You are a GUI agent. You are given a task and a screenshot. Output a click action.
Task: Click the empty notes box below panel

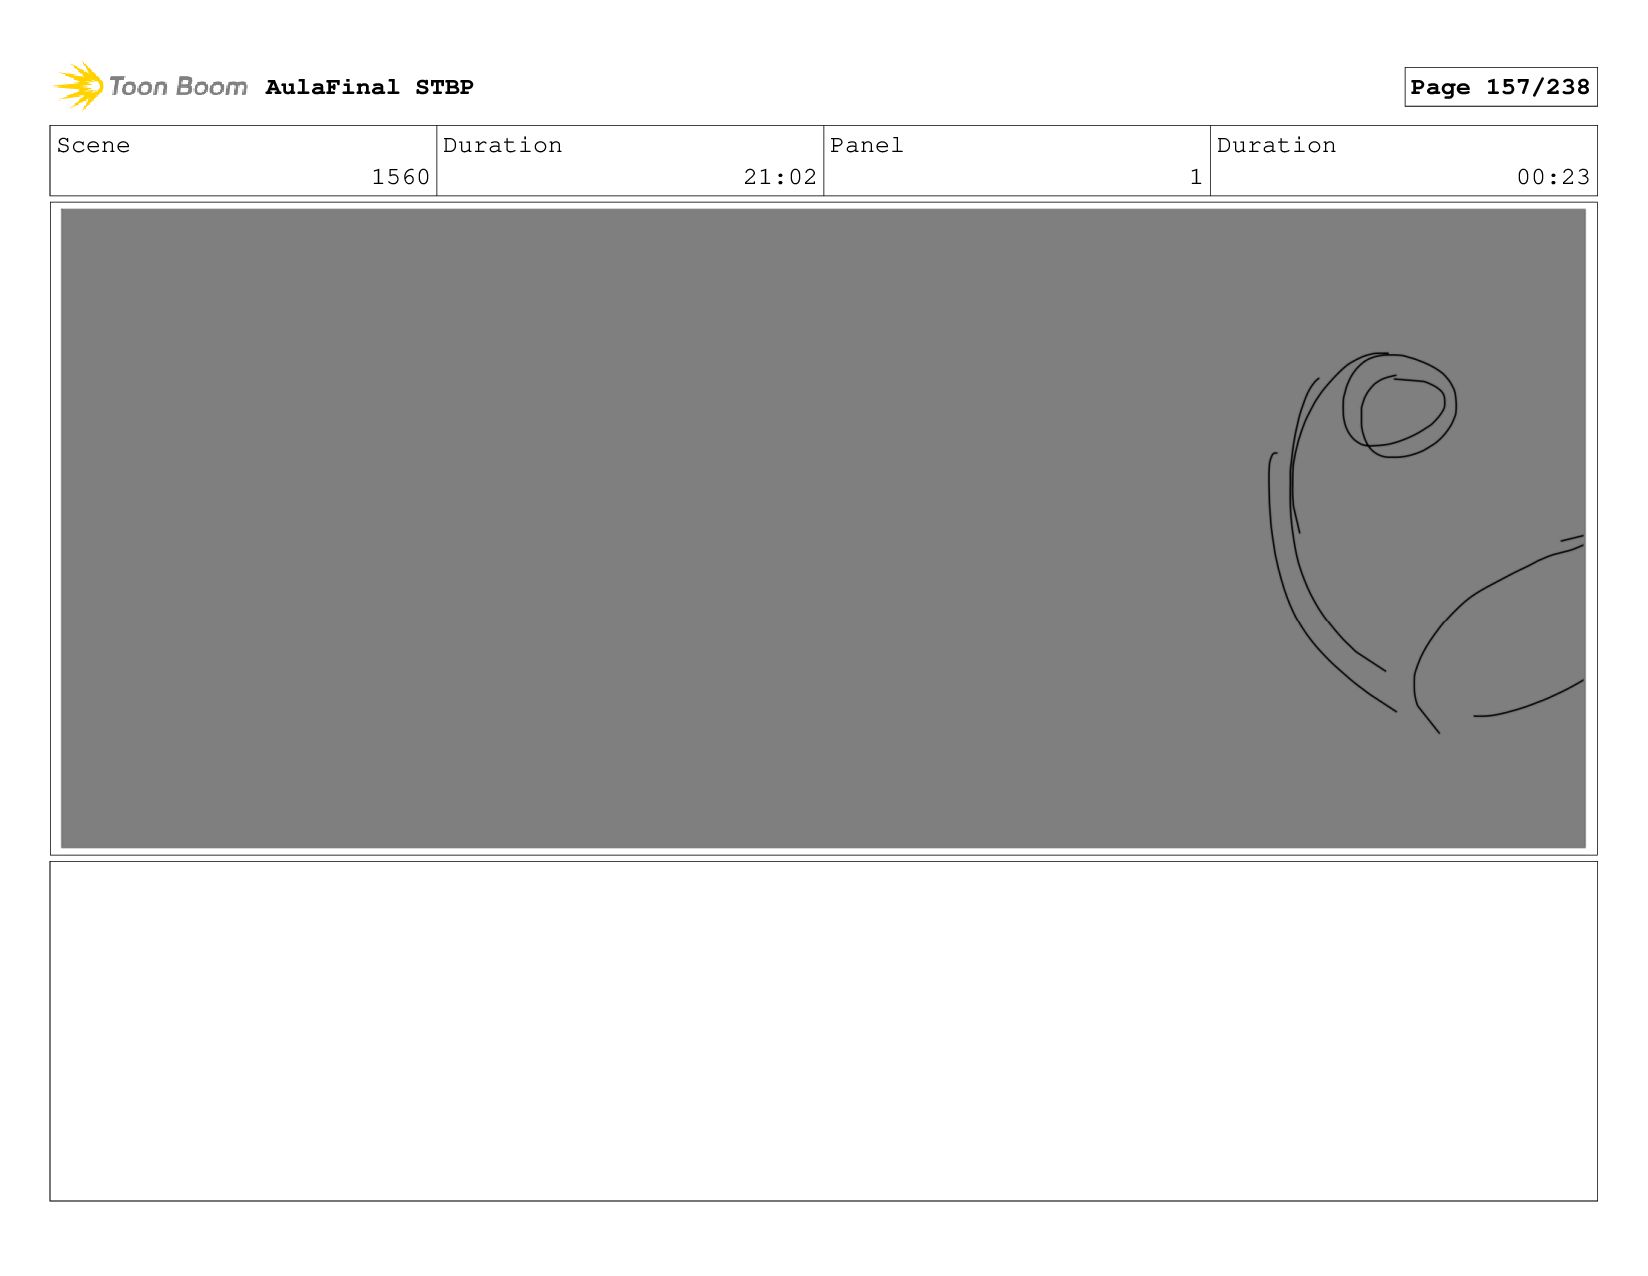(x=823, y=1031)
